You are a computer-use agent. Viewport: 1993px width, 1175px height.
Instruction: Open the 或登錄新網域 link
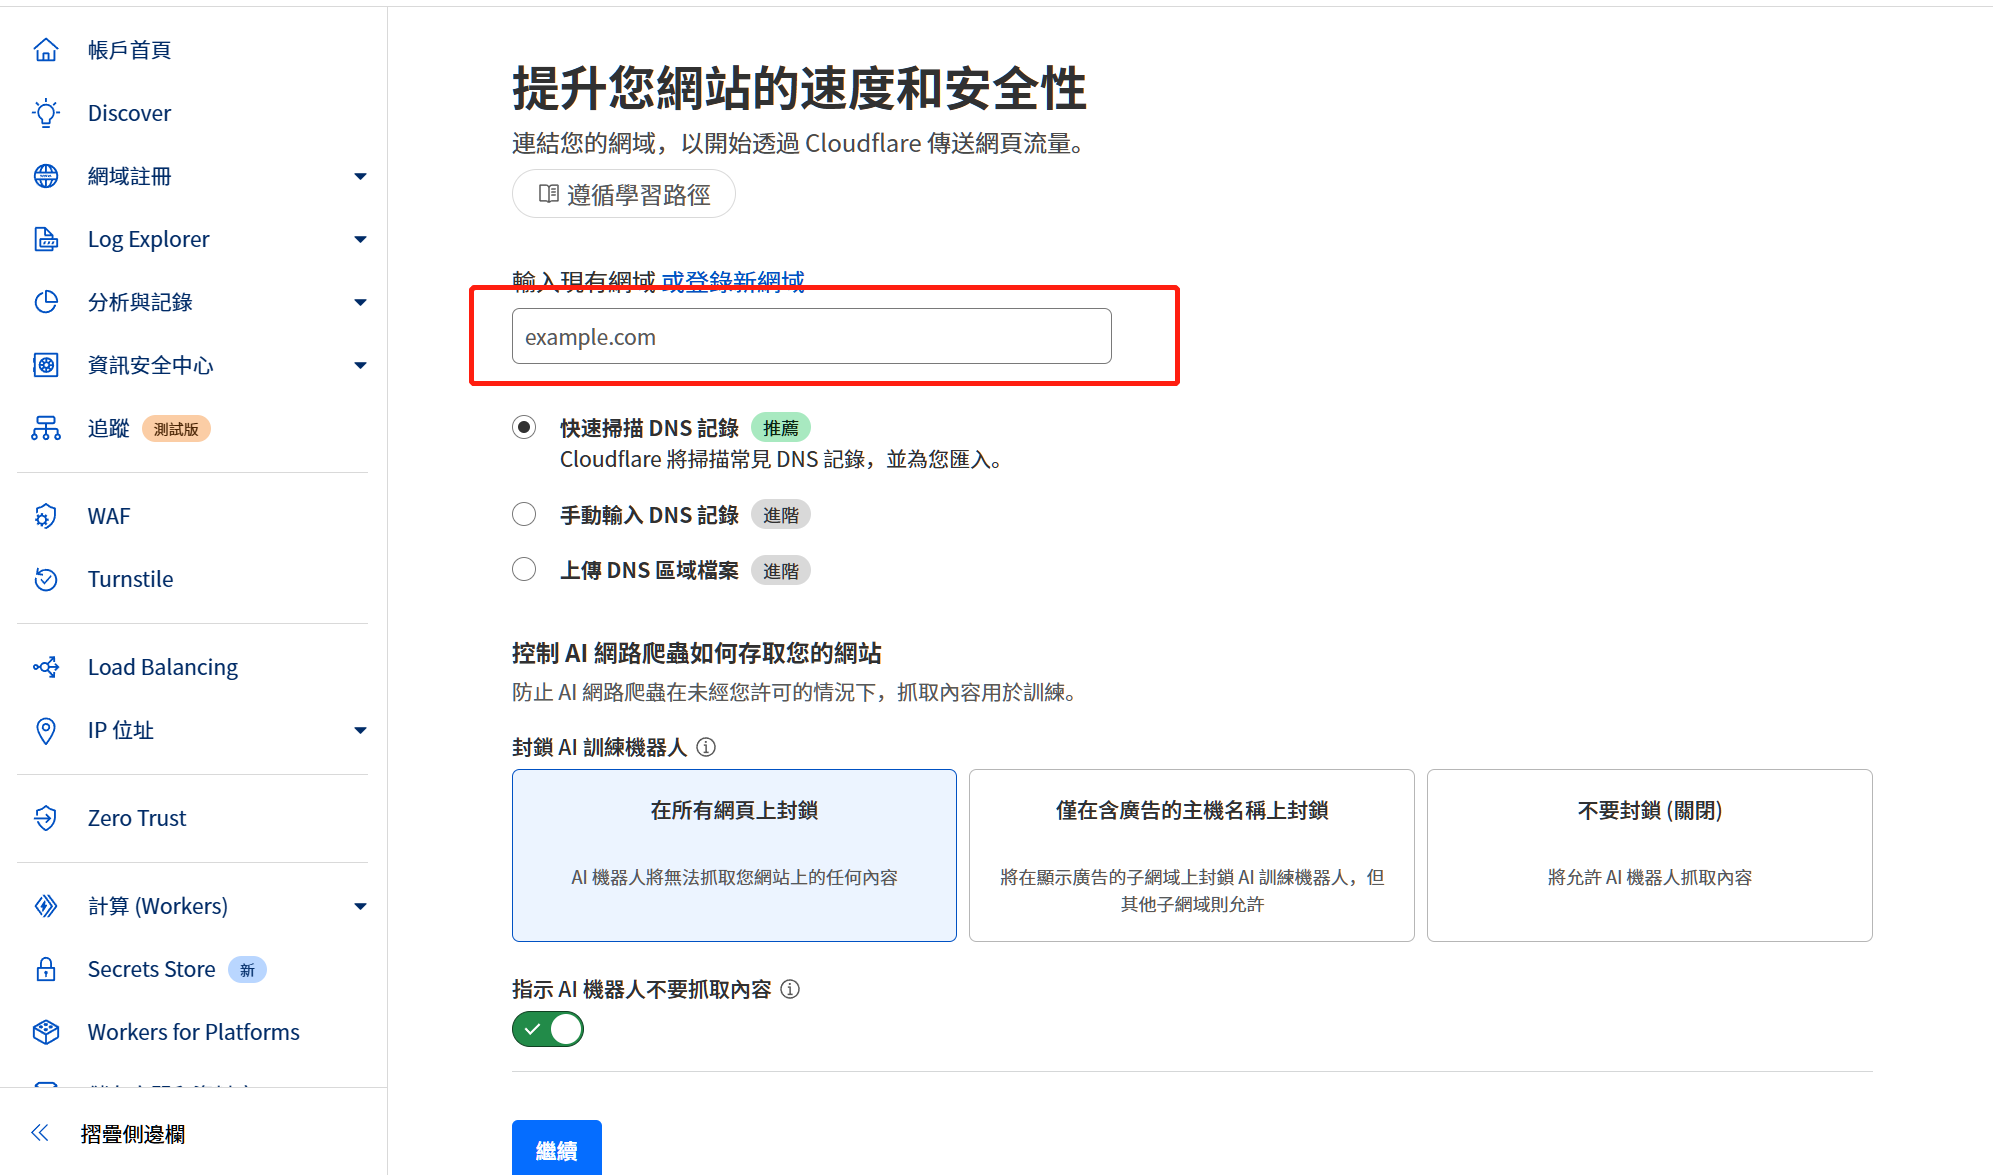coord(732,281)
